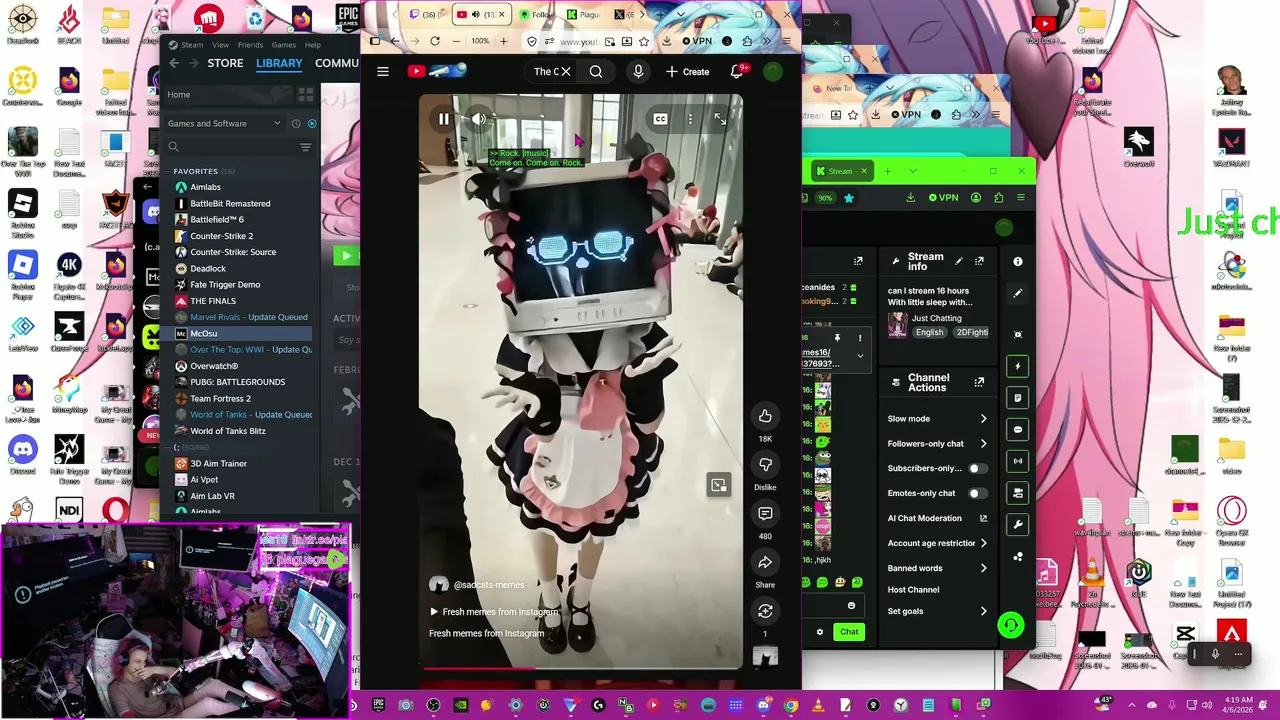Viewport: 1280px width, 720px height.
Task: Expand Set goals option
Action: [983, 611]
